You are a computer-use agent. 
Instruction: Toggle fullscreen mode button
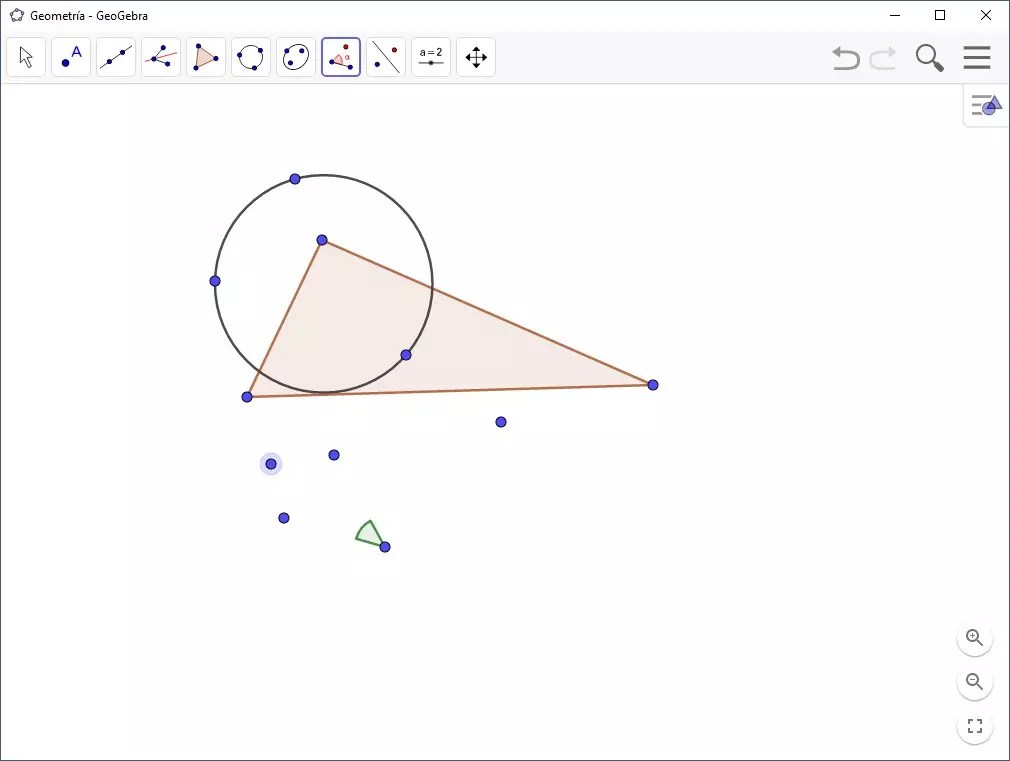pyautogui.click(x=975, y=726)
